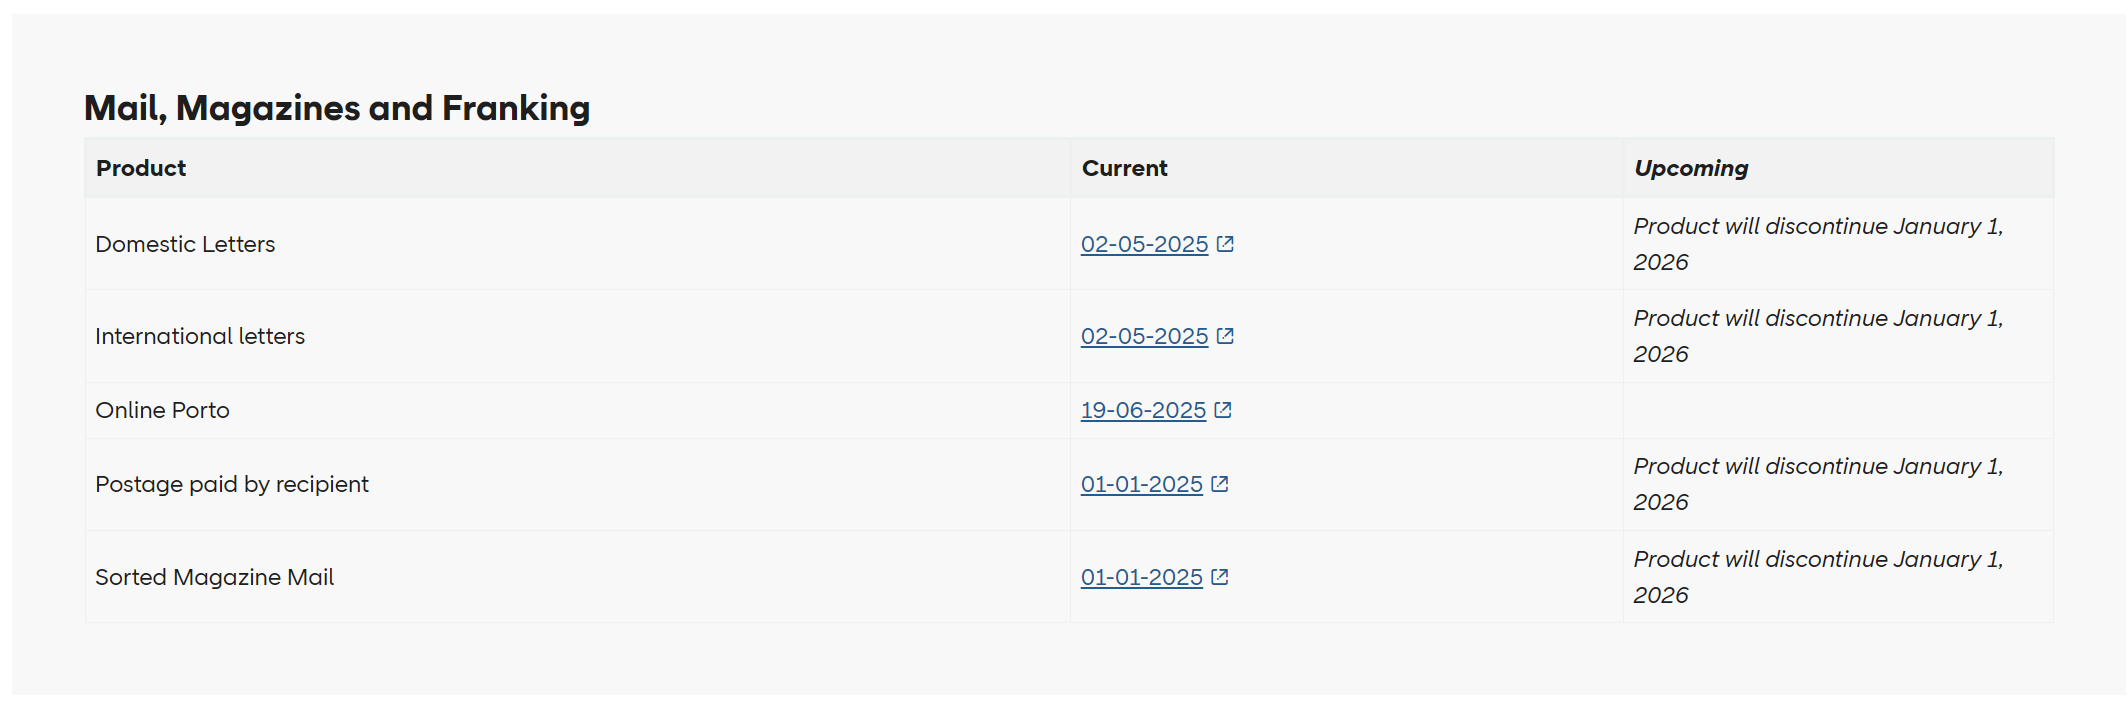
Task: Click external-link icon in International letters row
Action: [x=1225, y=336]
